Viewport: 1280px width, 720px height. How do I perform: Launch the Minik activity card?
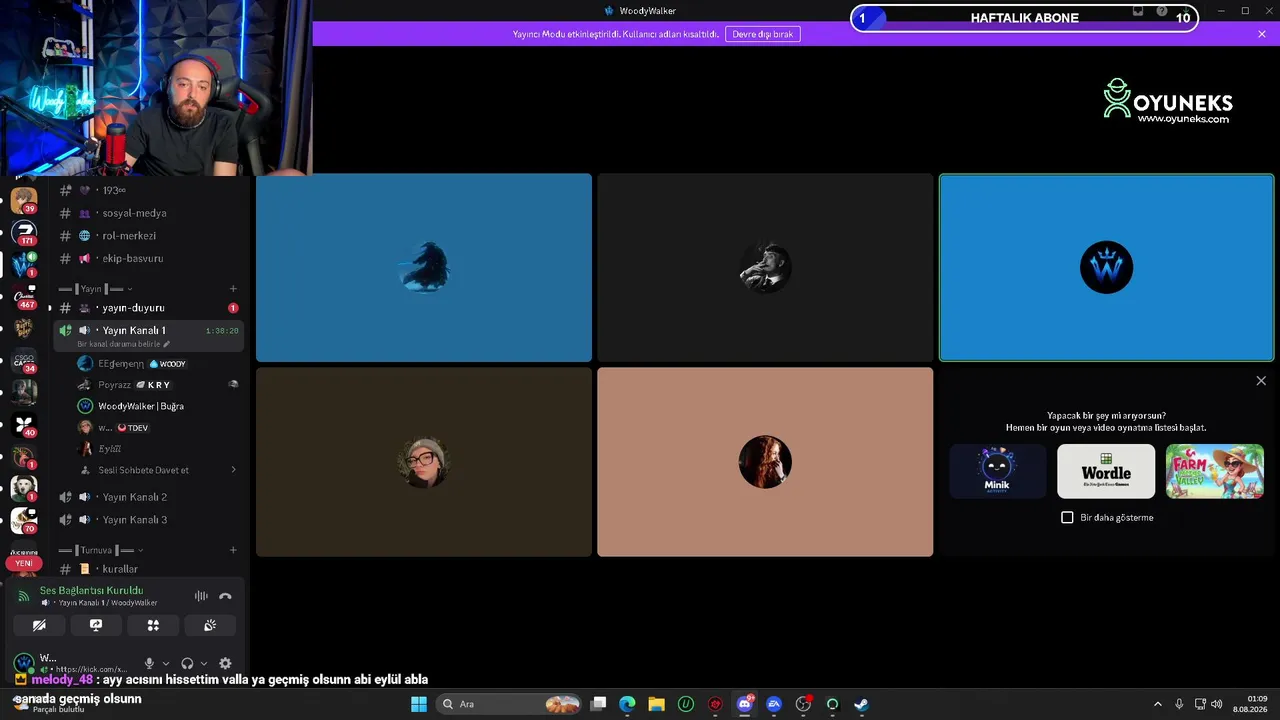click(x=997, y=471)
